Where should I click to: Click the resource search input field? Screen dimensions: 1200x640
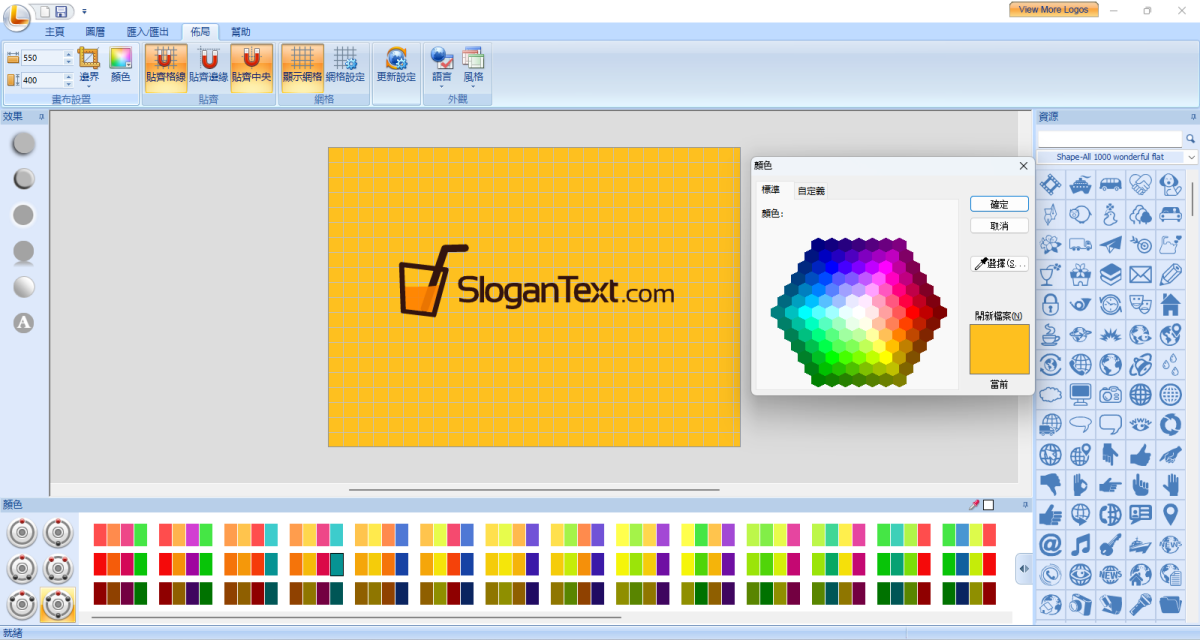[x=1109, y=138]
